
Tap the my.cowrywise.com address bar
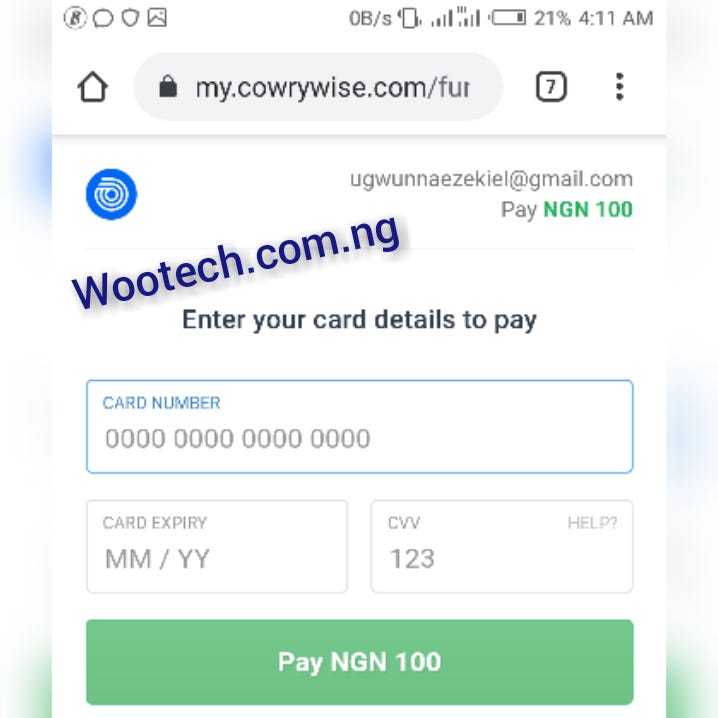click(x=318, y=87)
